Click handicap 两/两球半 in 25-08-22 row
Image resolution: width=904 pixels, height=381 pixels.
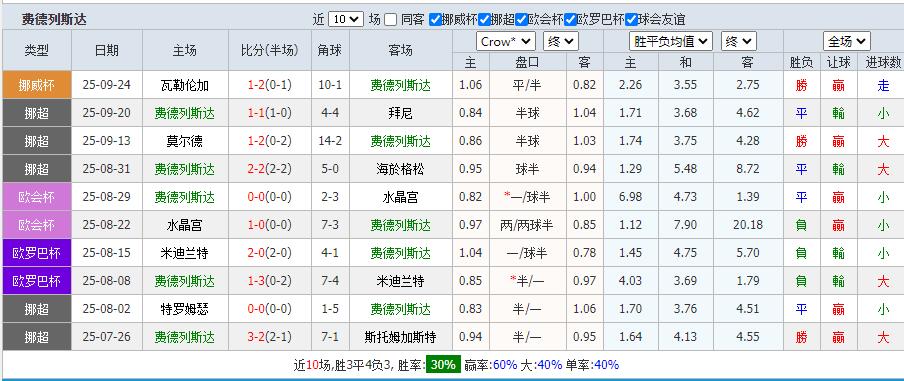pos(527,225)
